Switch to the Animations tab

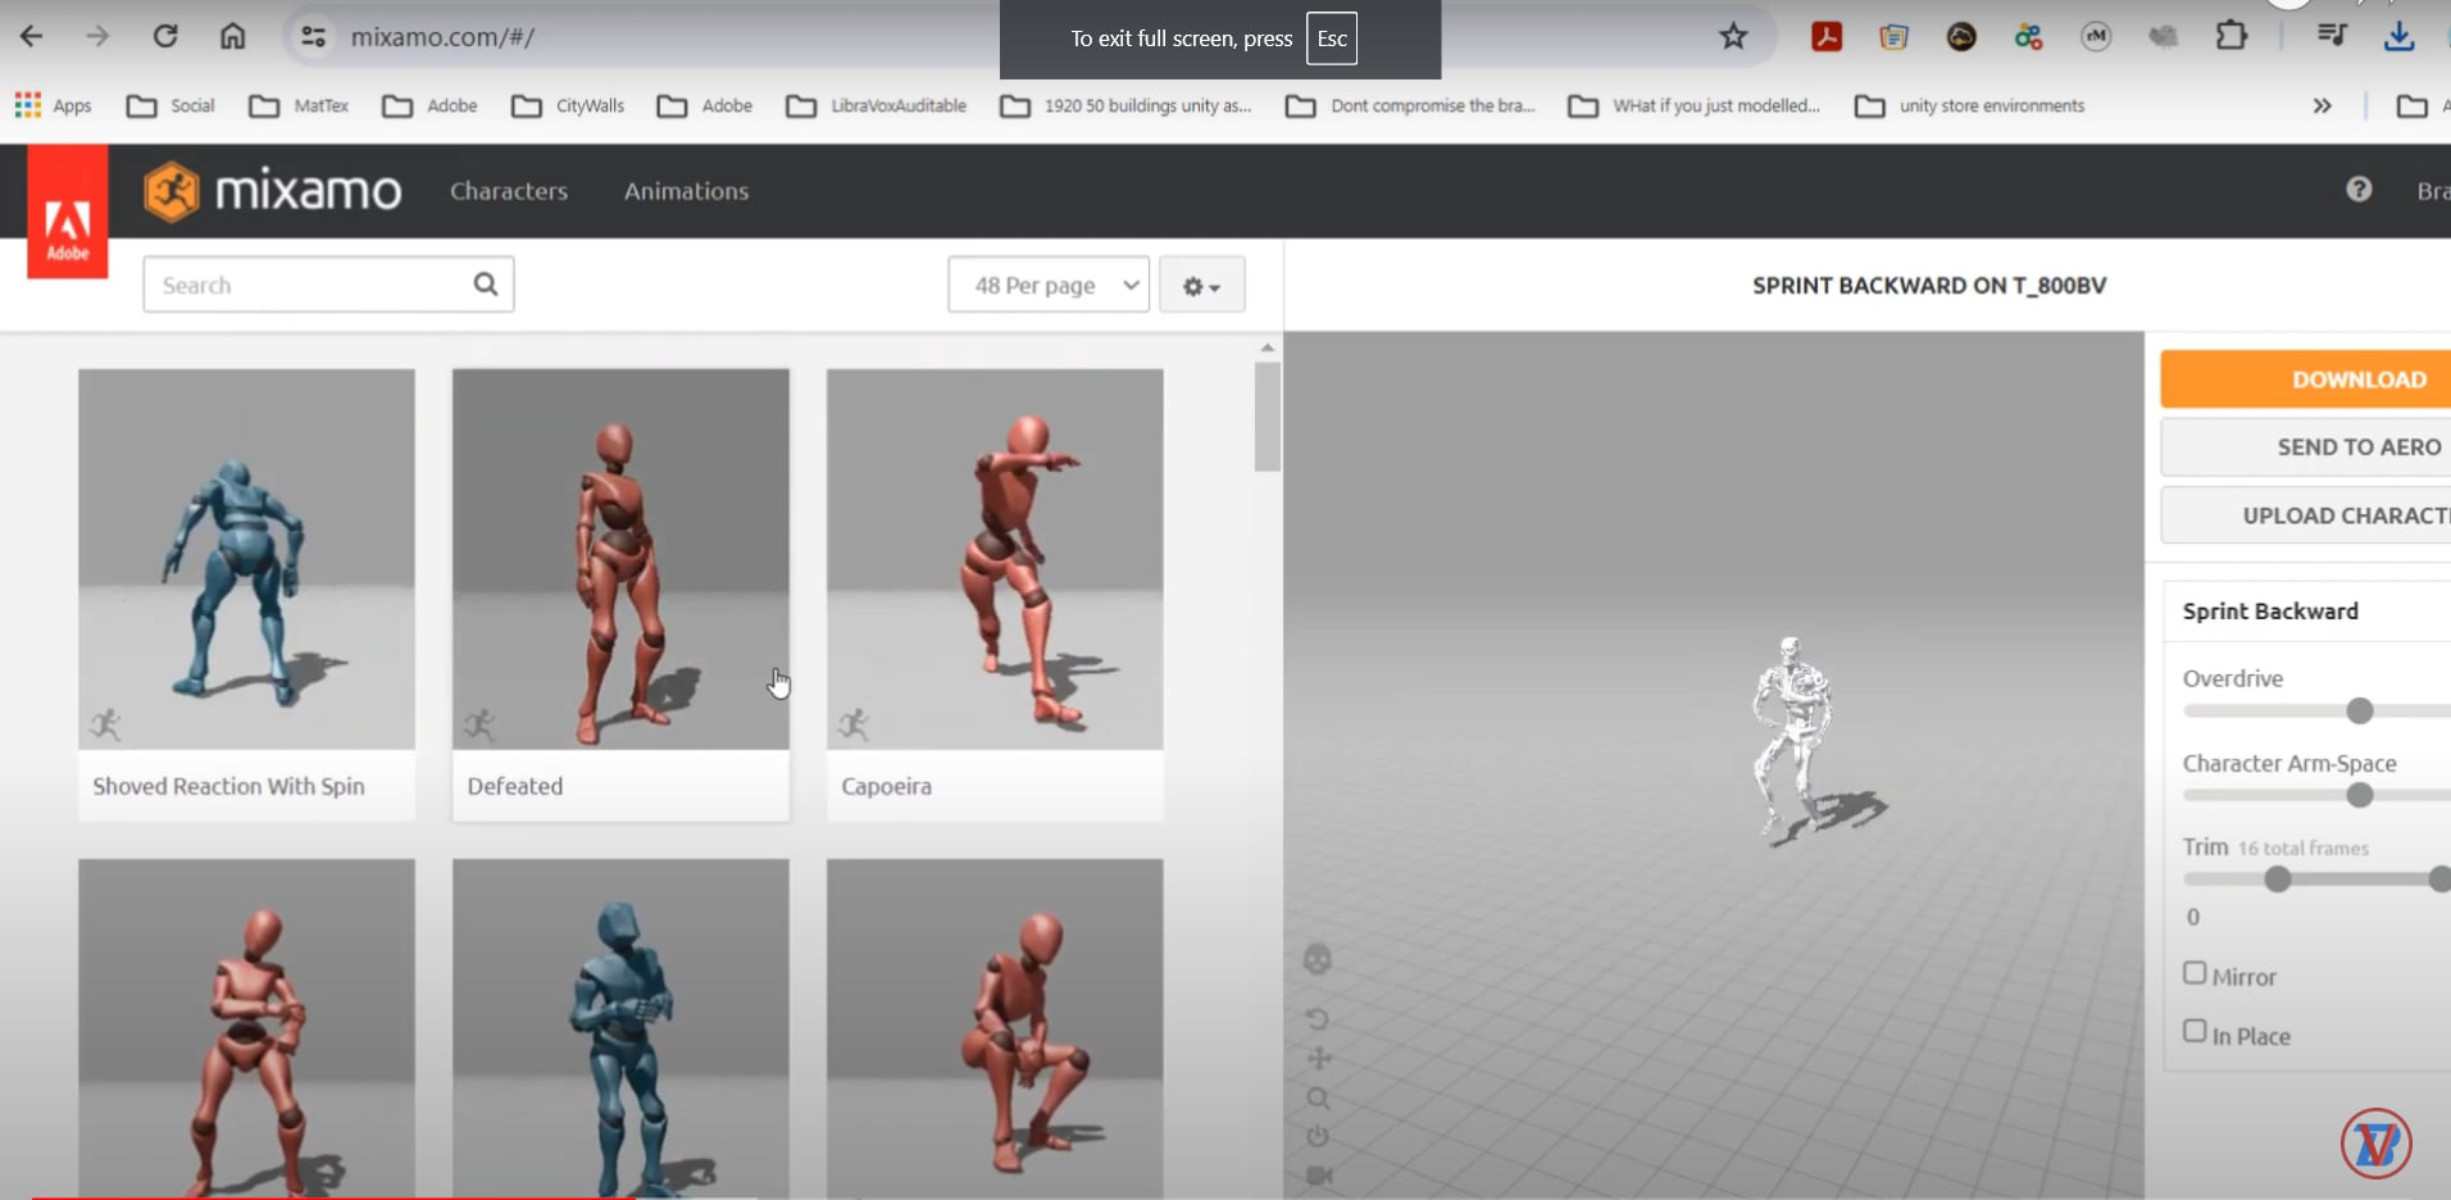[686, 191]
